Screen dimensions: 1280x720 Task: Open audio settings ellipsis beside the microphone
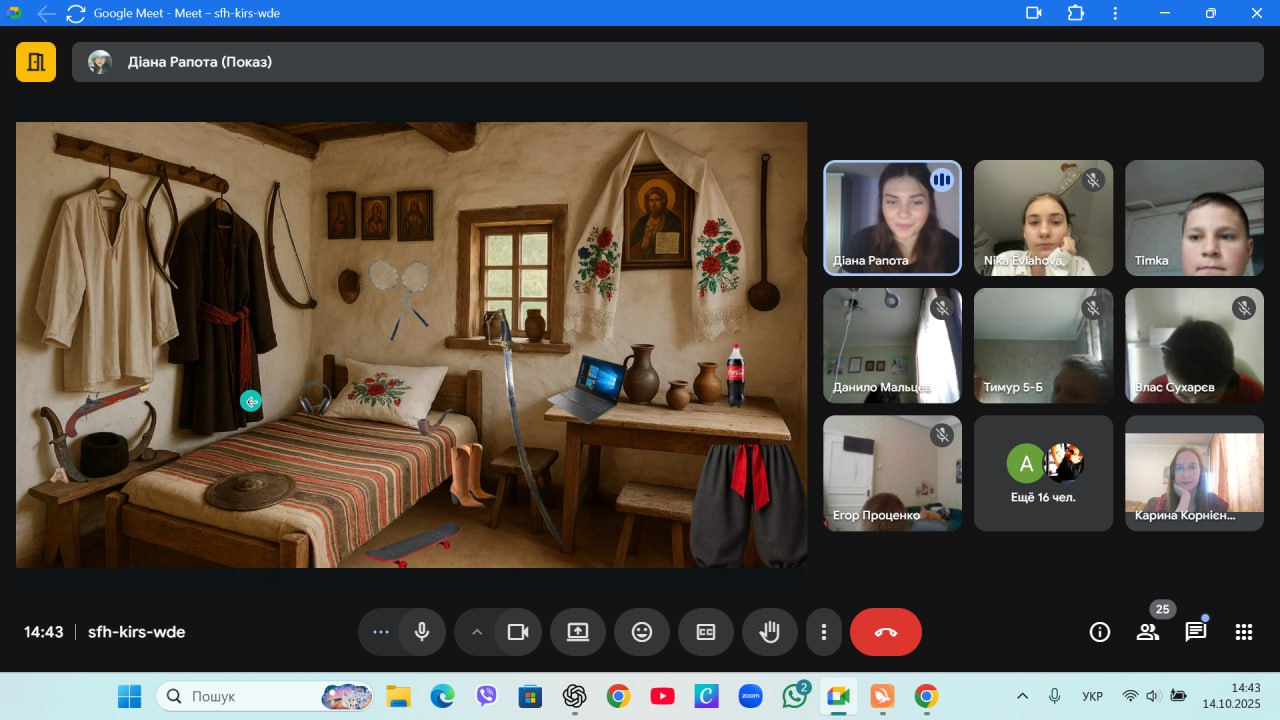pyautogui.click(x=380, y=632)
